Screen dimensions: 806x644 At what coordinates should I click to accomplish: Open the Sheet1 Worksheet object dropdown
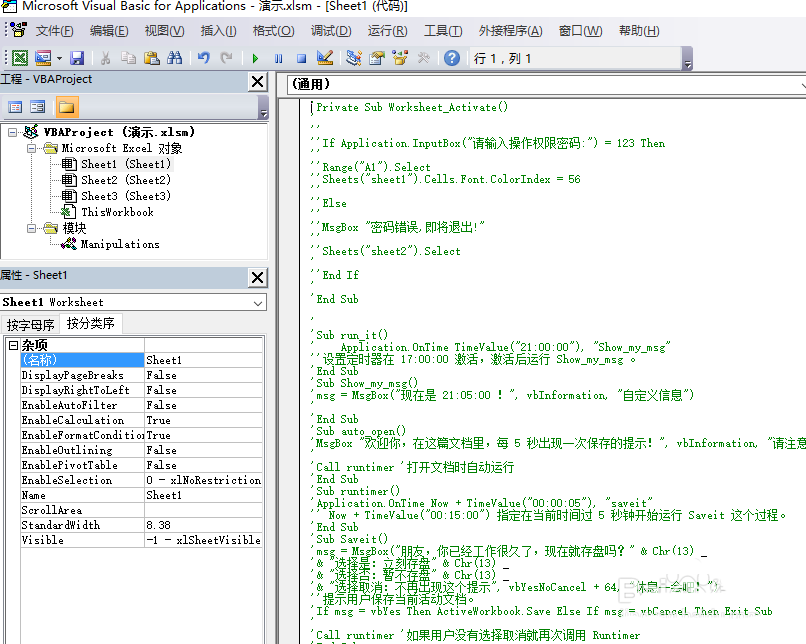[x=258, y=303]
